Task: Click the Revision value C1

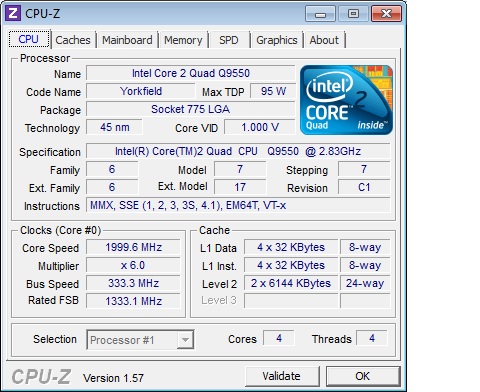Action: (364, 187)
